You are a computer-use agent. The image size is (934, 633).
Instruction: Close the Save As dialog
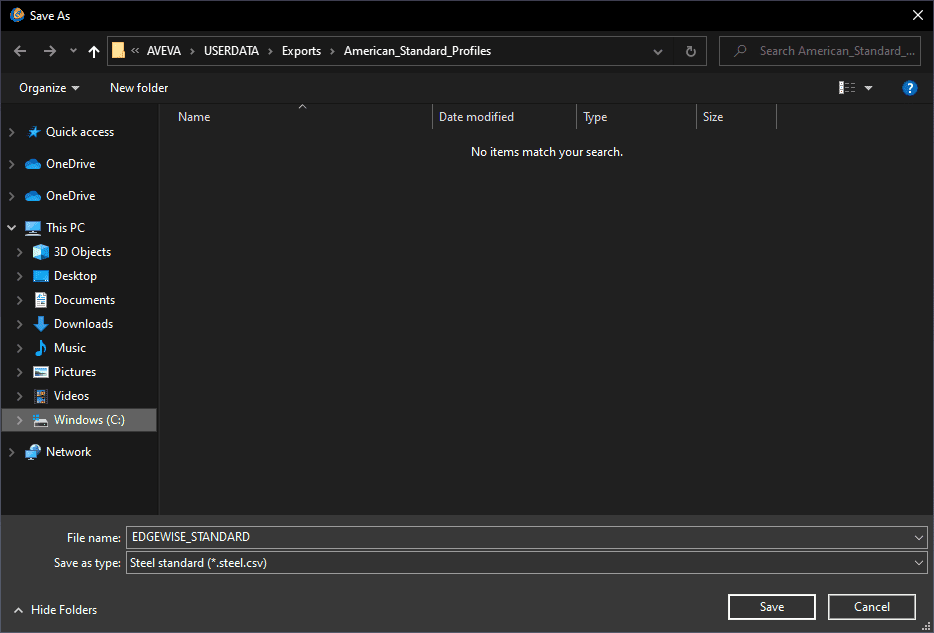[918, 15]
